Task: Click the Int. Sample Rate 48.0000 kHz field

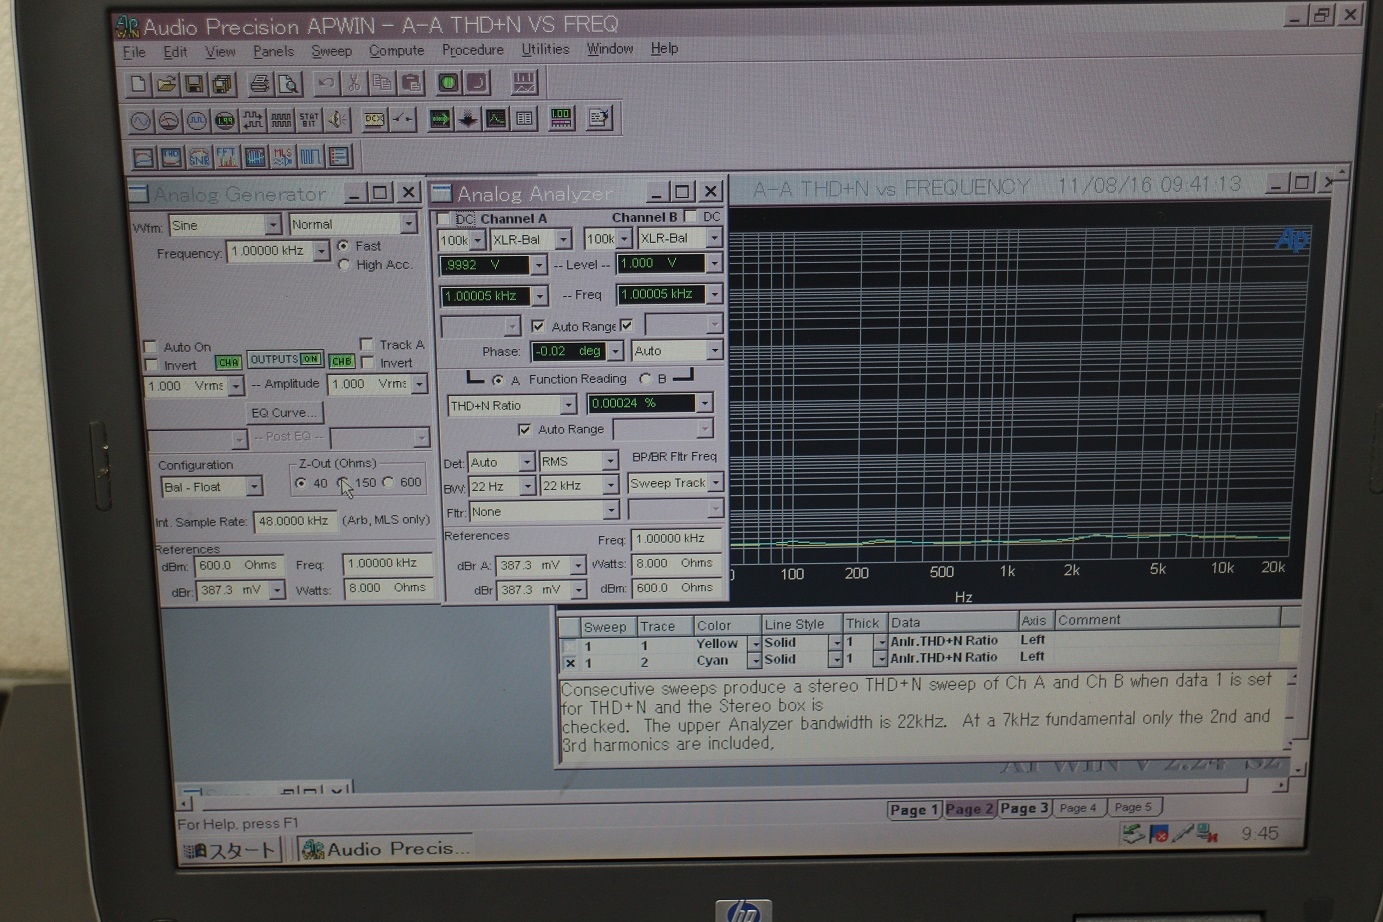Action: (x=295, y=521)
